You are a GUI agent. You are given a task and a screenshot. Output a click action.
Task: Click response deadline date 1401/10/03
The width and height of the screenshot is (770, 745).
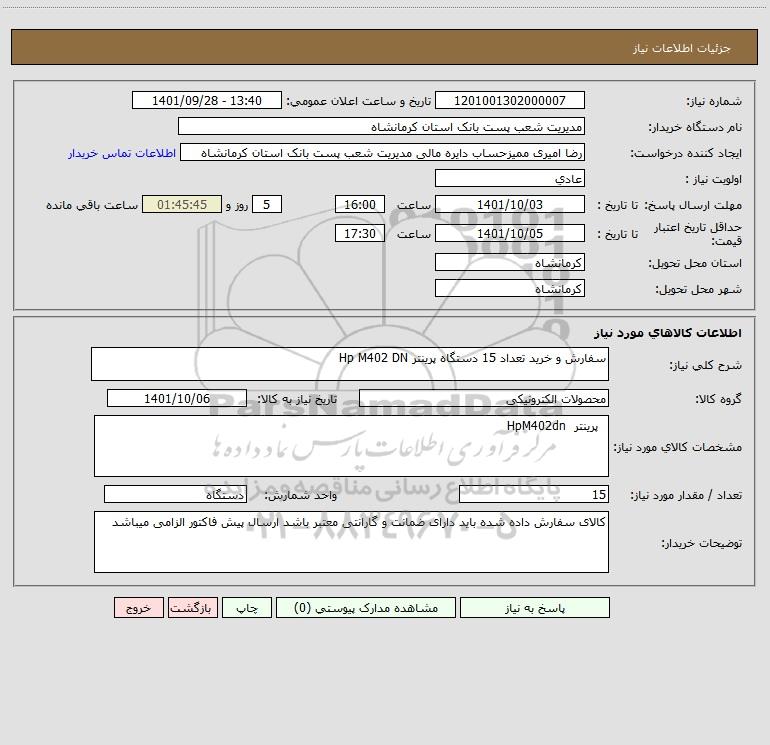pos(510,204)
